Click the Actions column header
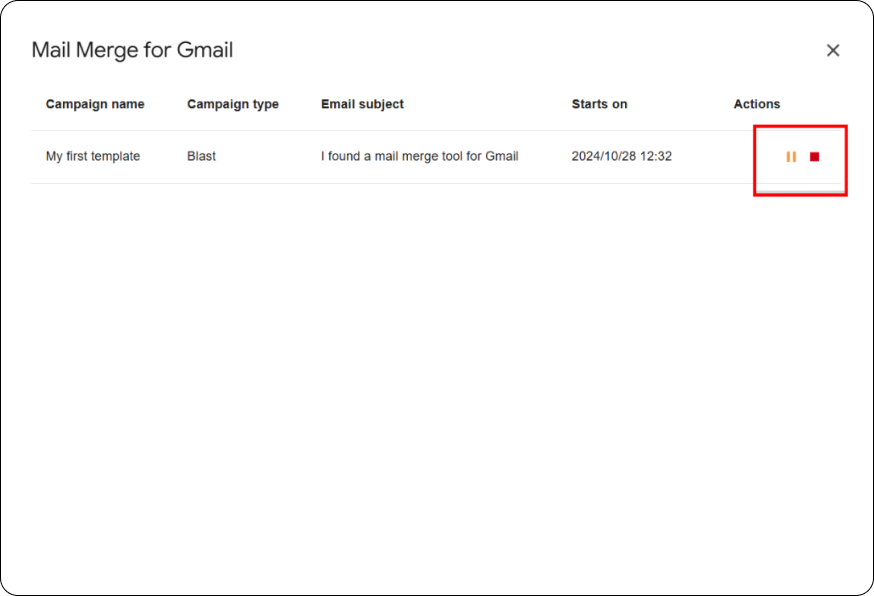874x596 pixels. [756, 104]
